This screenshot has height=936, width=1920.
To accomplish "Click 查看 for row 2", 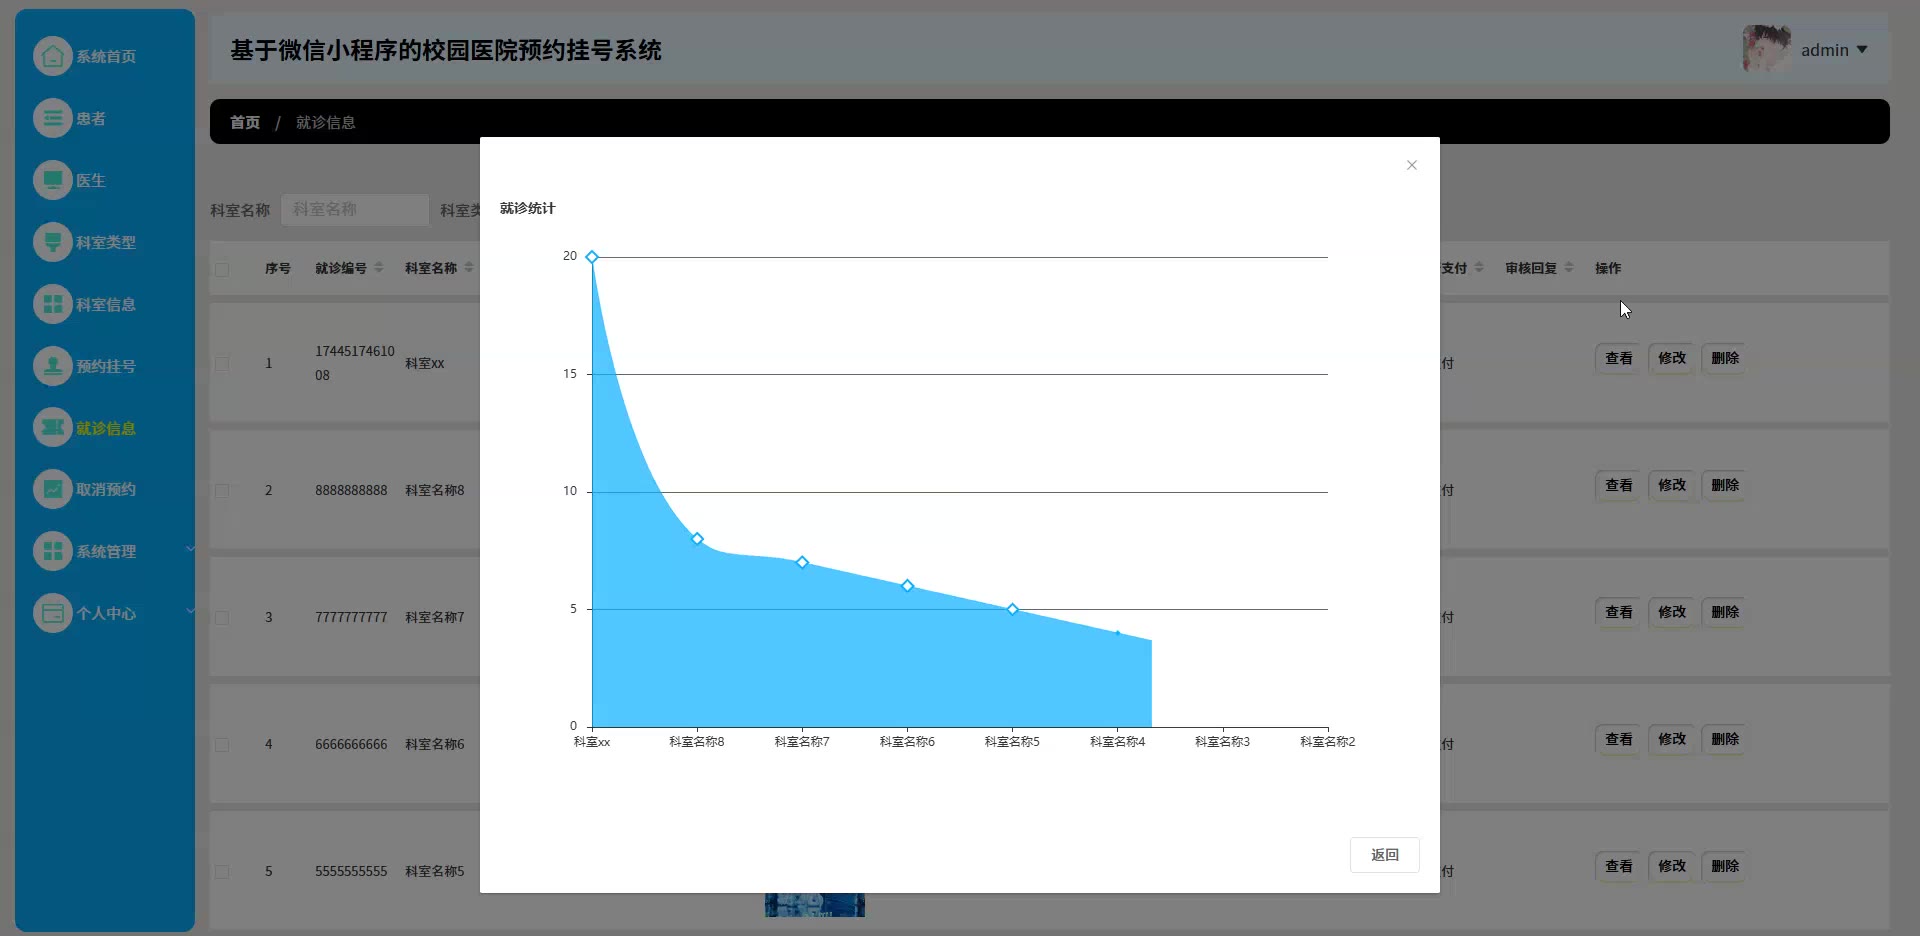I will [1619, 485].
